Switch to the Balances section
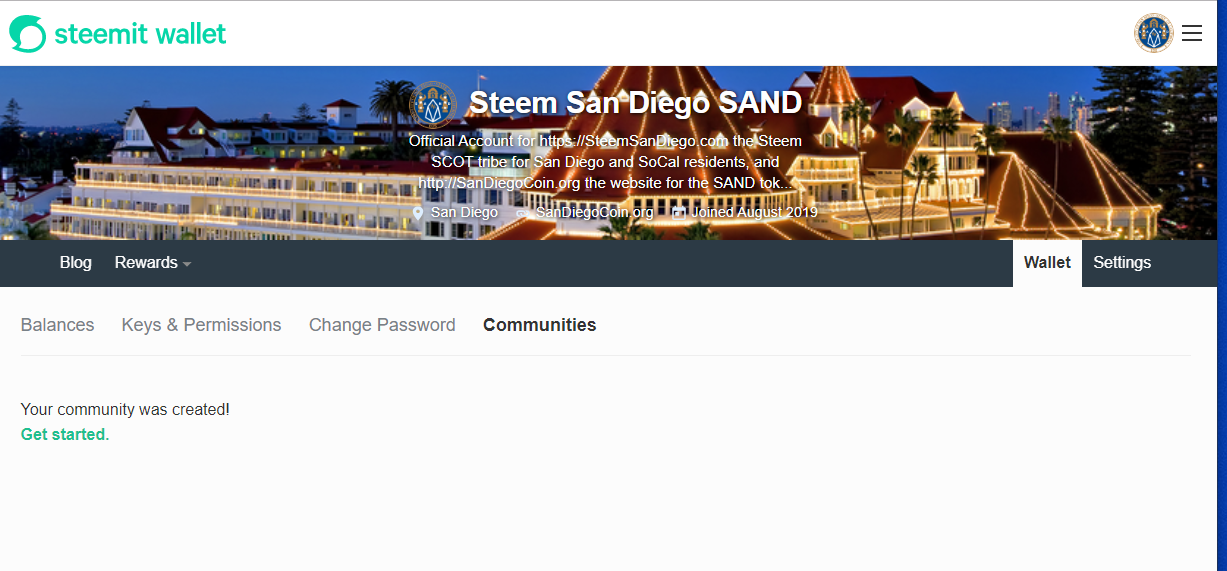 click(57, 325)
